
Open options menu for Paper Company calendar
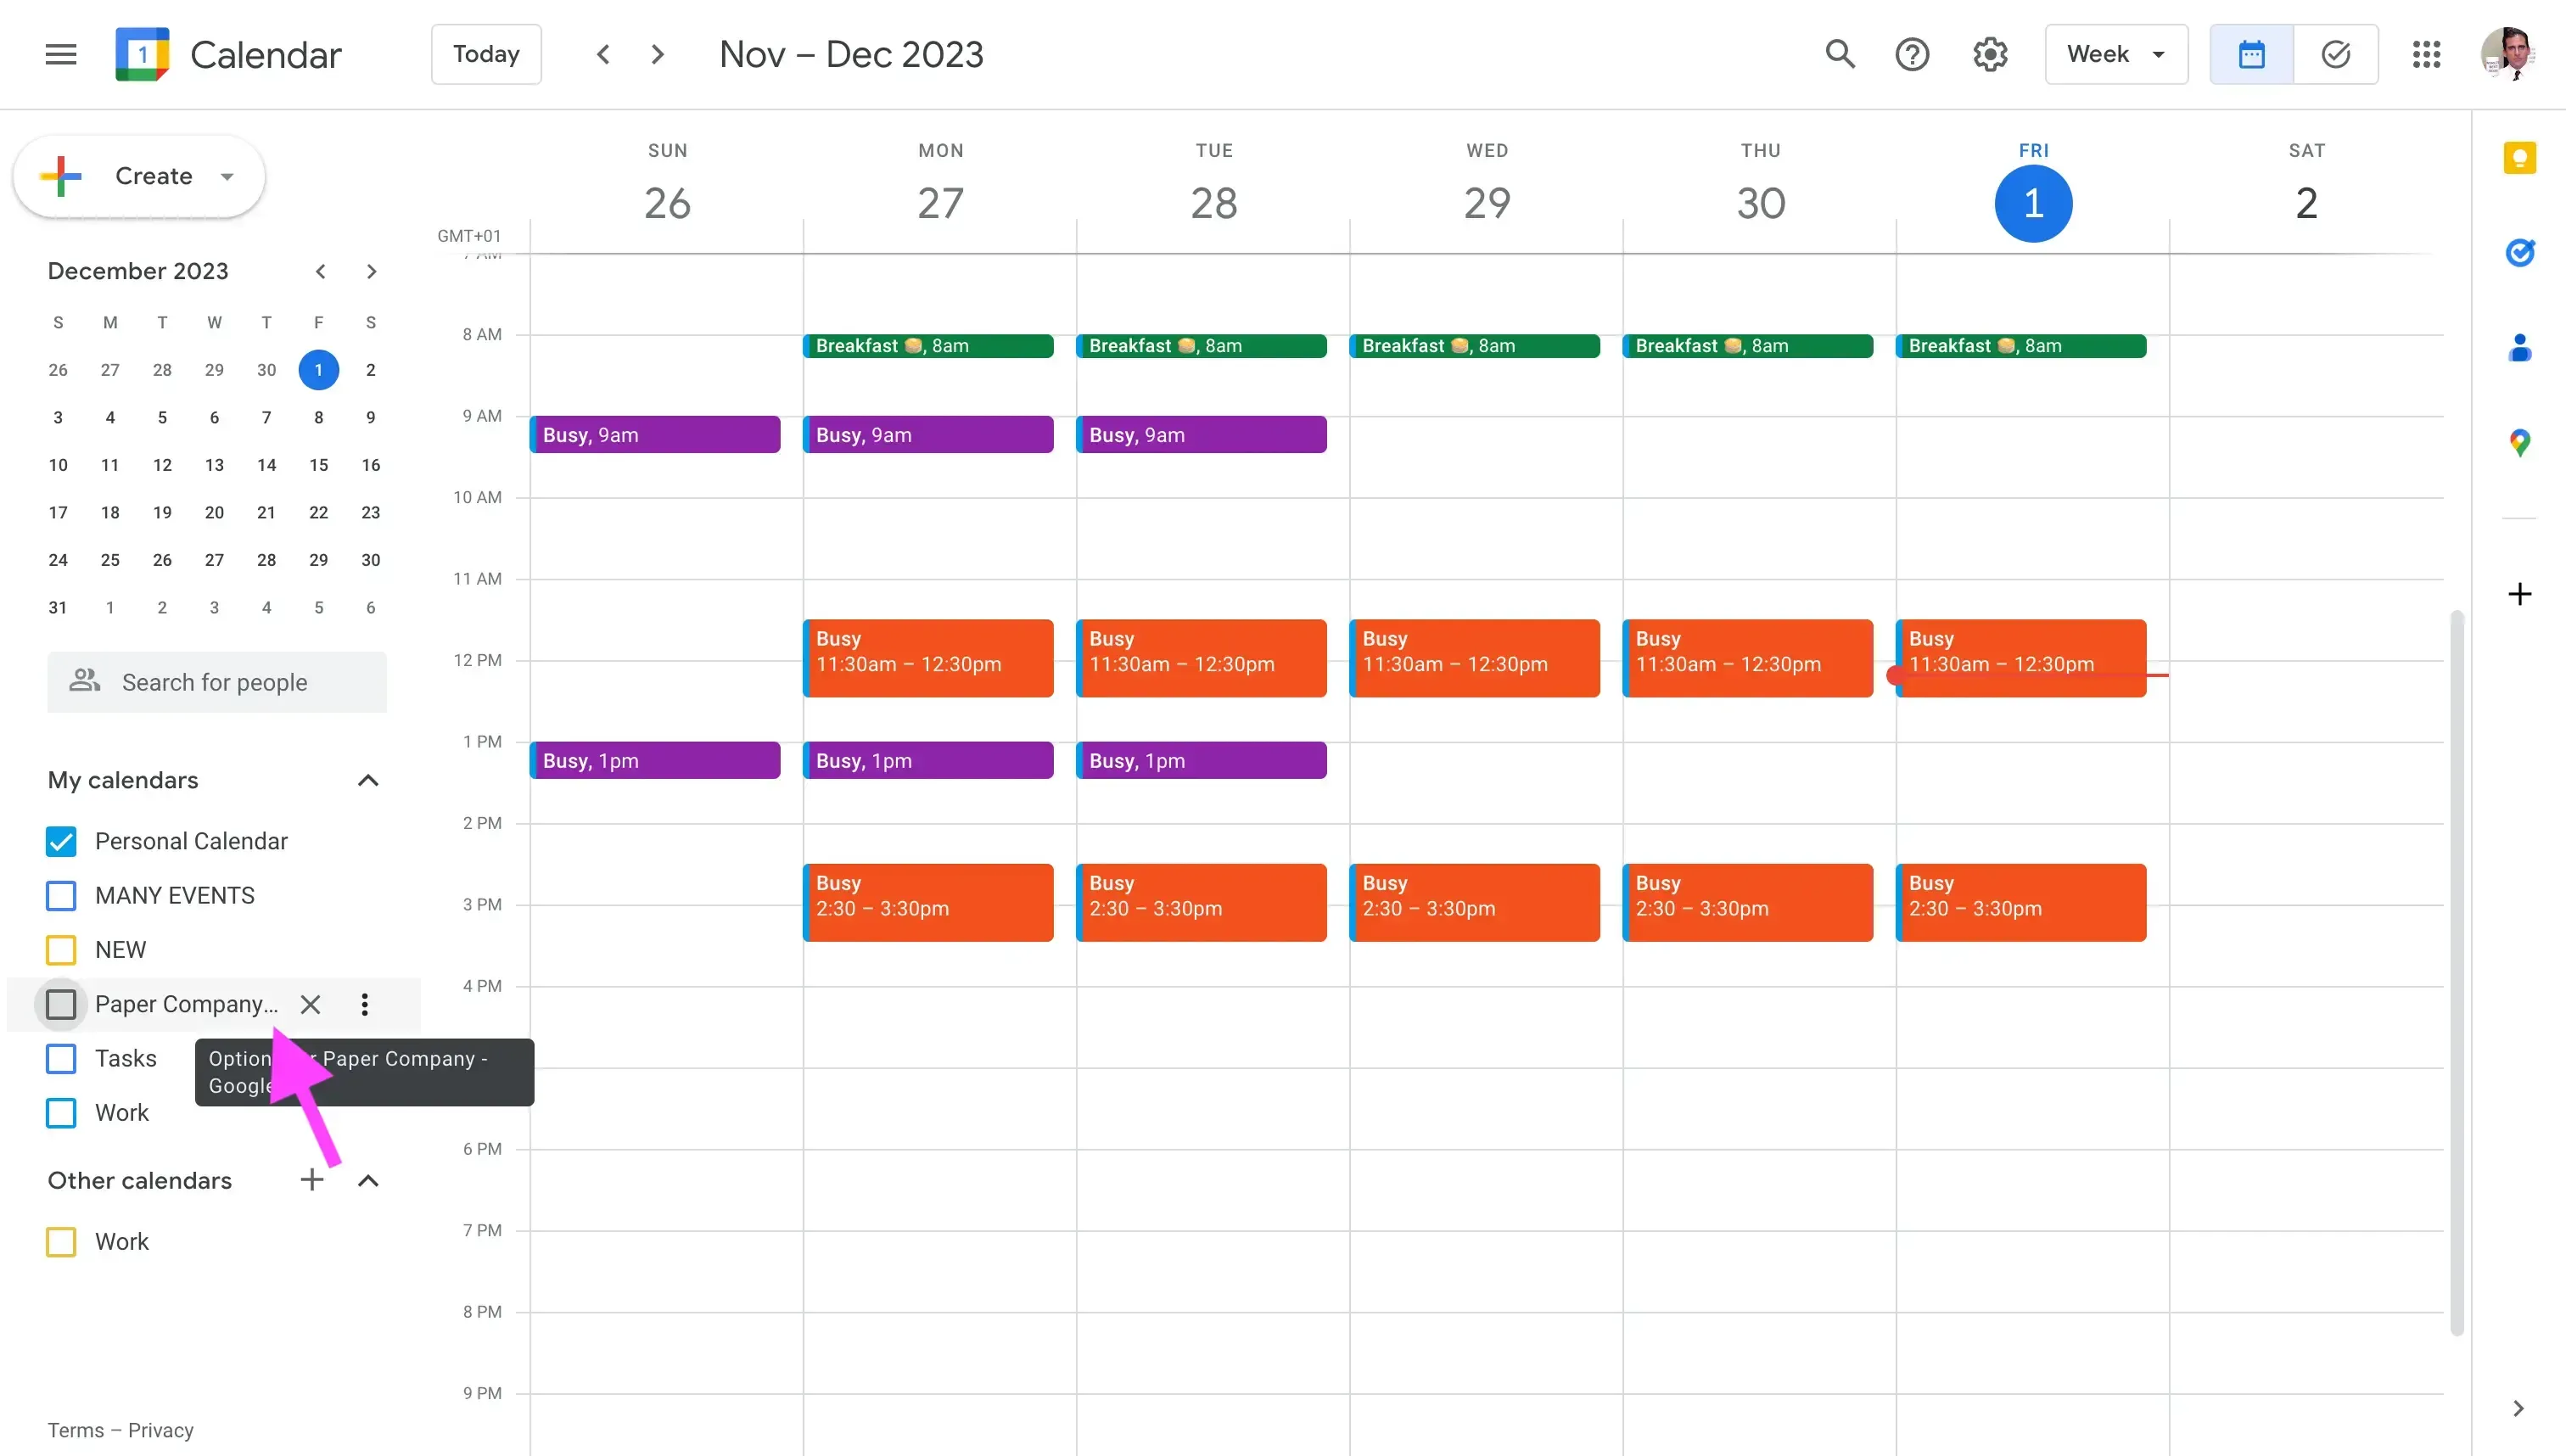[x=364, y=1004]
